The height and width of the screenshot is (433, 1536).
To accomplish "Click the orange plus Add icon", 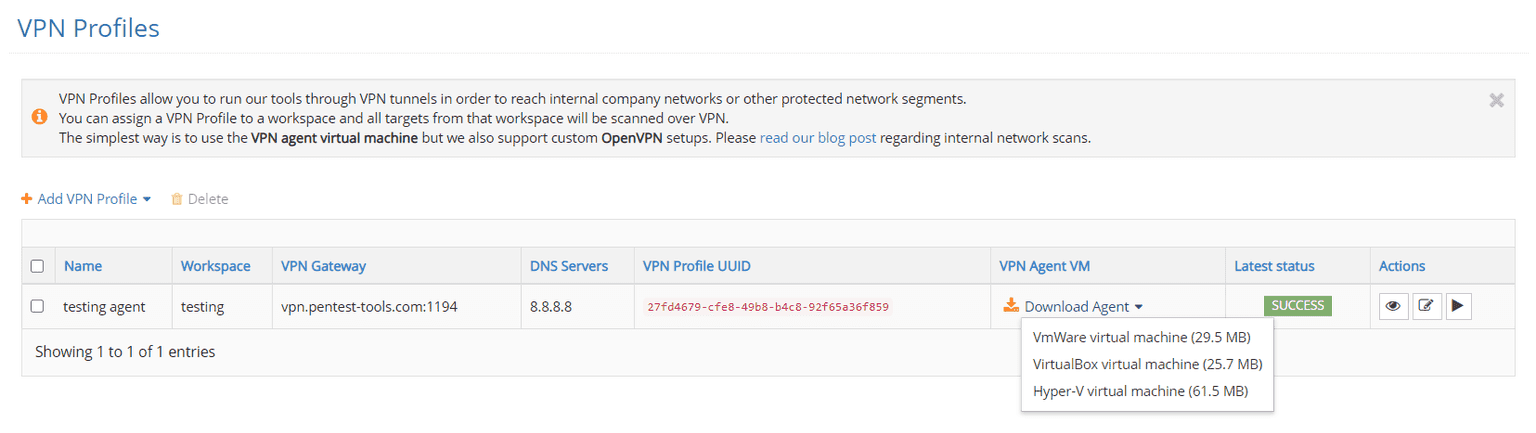I will [27, 199].
